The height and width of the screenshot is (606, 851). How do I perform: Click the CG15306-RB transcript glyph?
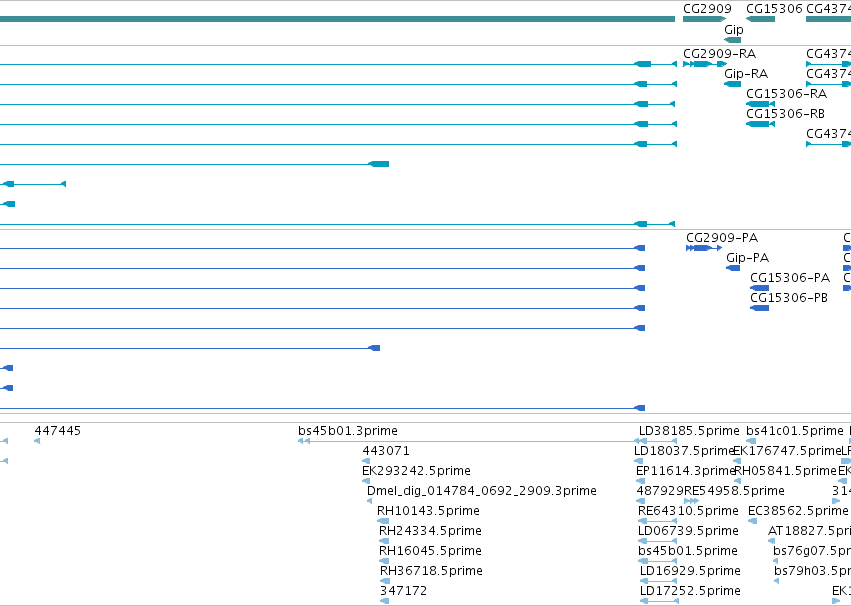point(760,124)
